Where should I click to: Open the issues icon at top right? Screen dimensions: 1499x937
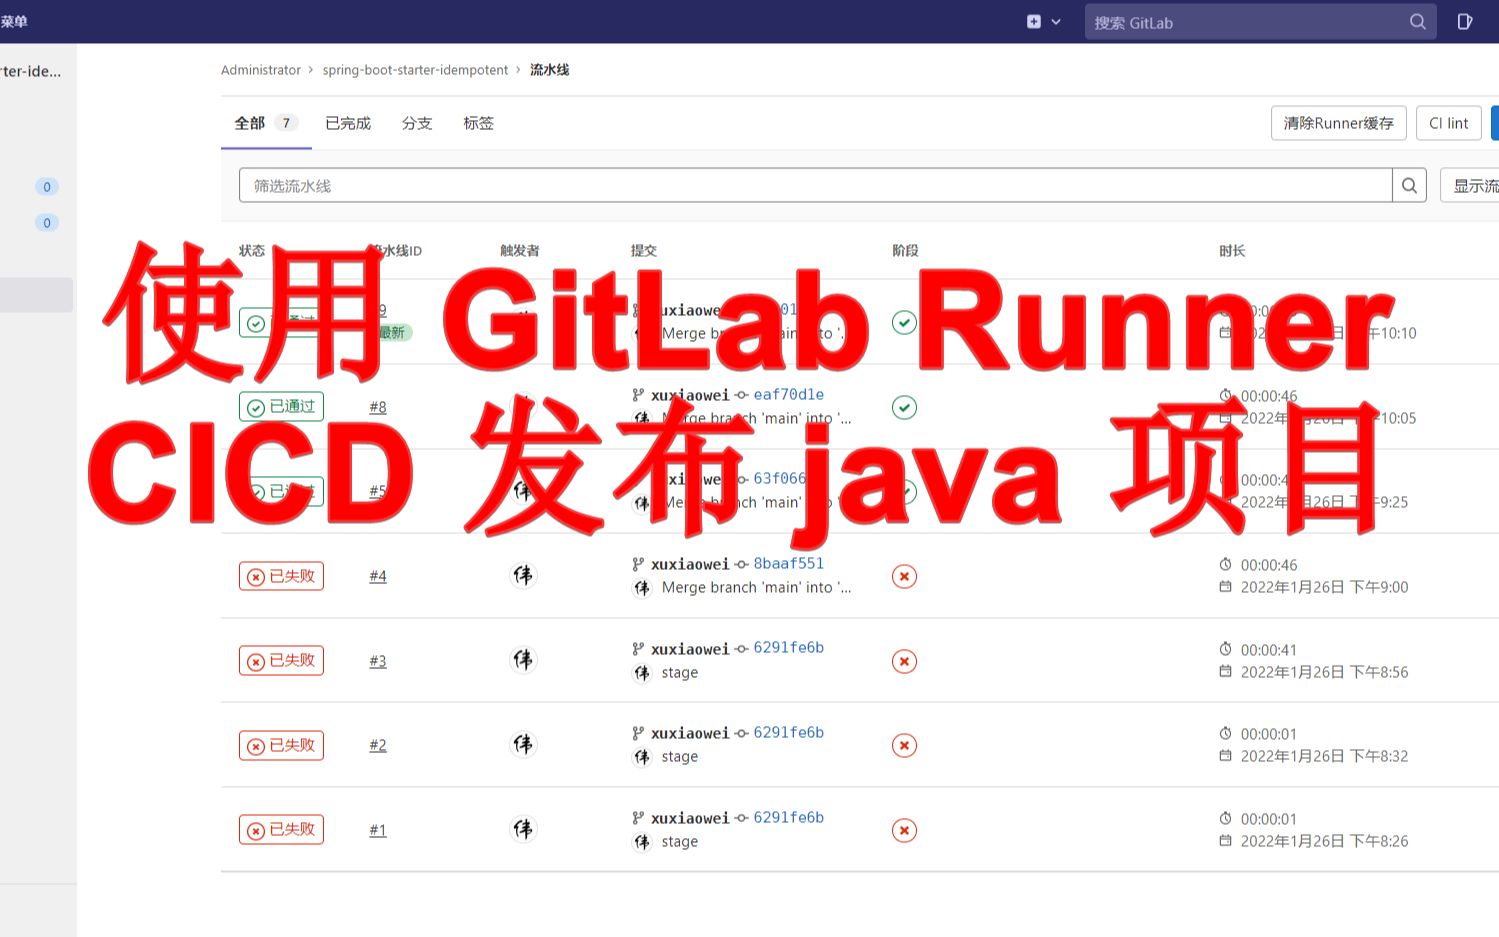coord(1465,21)
